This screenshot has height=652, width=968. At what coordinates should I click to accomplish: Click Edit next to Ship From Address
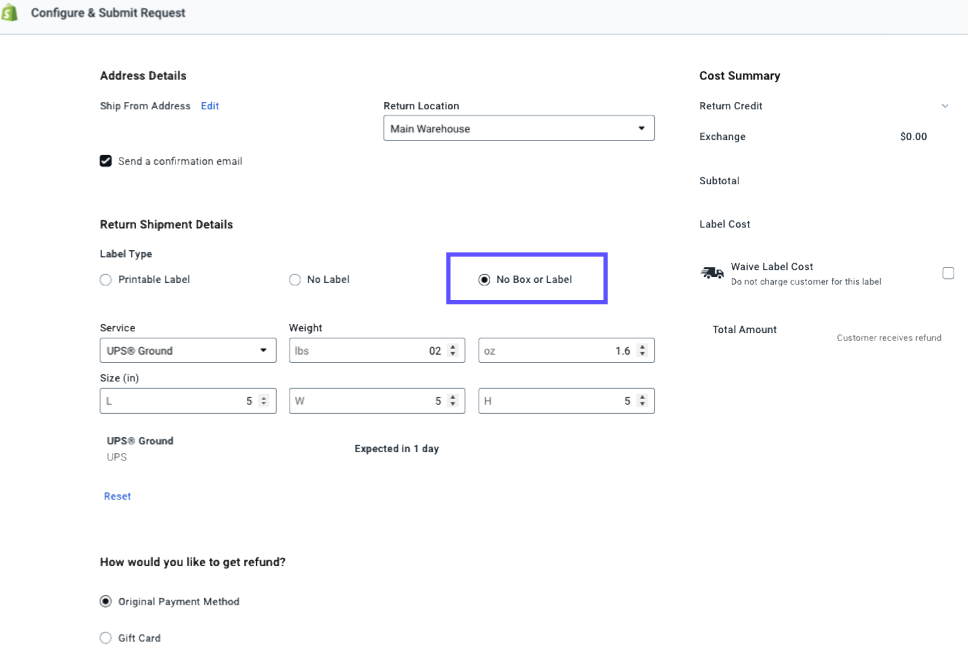(x=209, y=105)
